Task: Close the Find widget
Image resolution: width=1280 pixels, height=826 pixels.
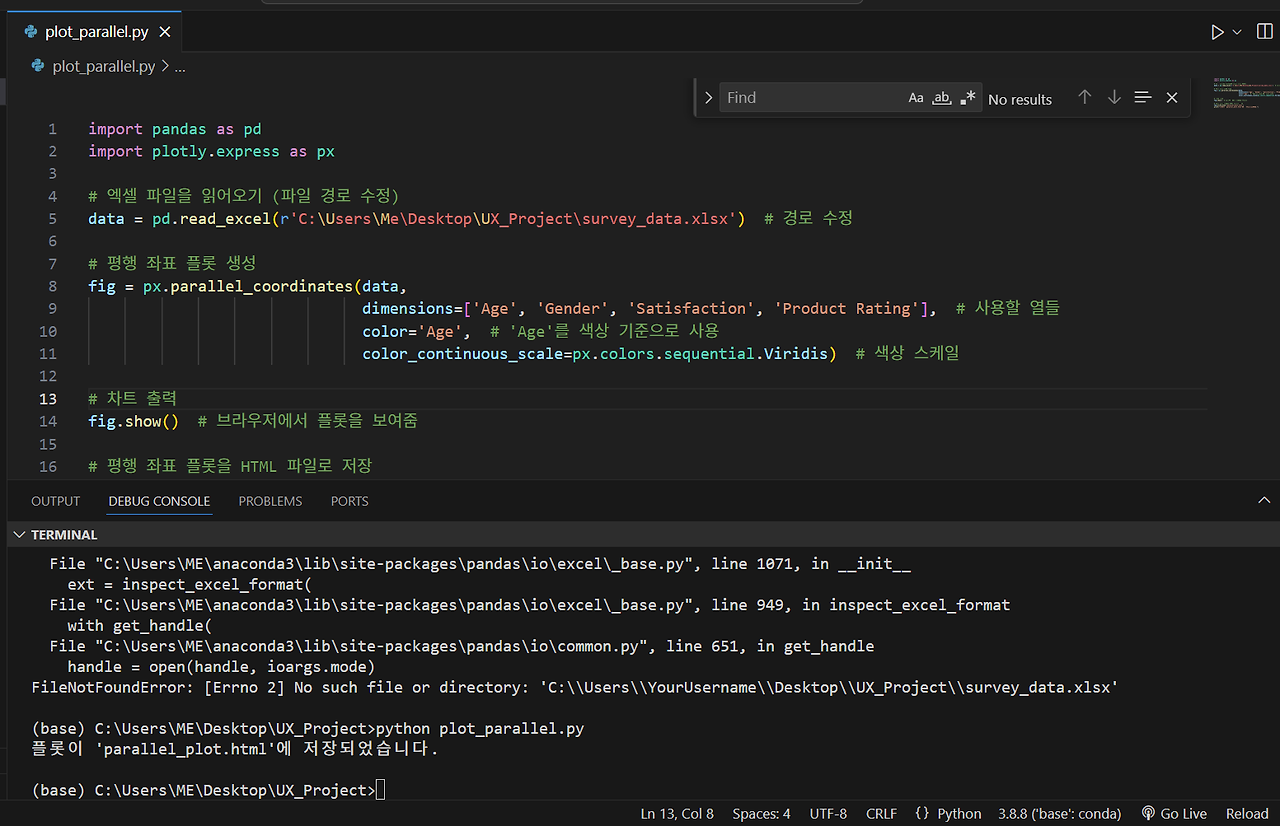Action: point(1172,98)
